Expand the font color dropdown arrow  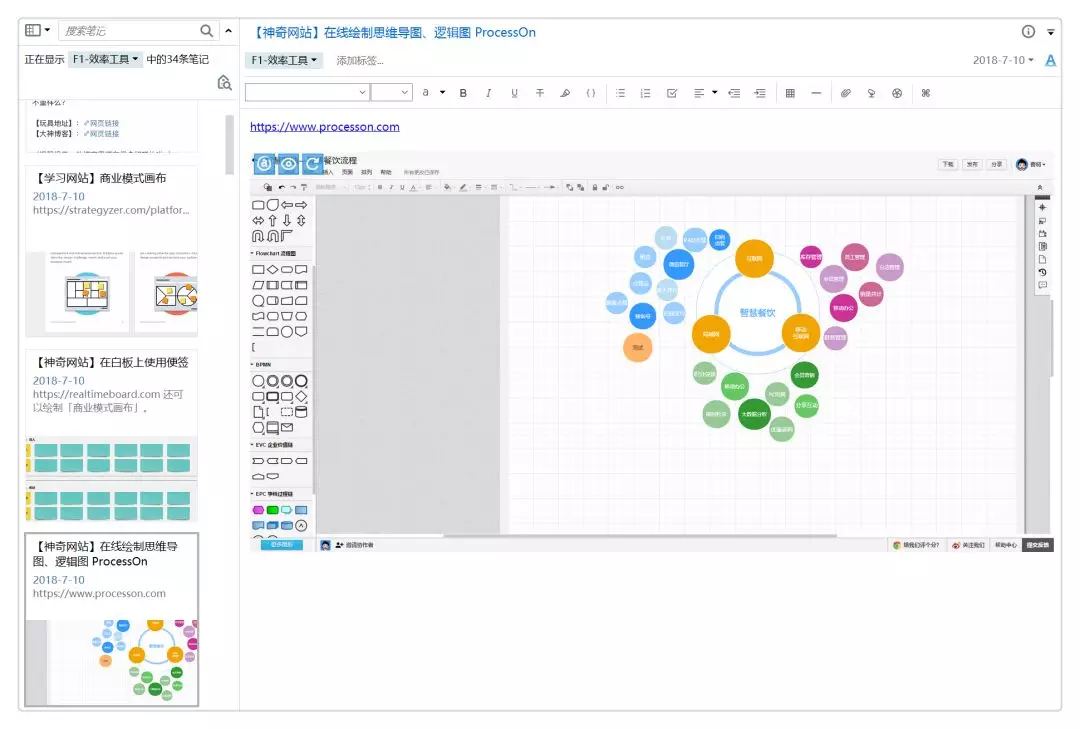click(x=442, y=92)
